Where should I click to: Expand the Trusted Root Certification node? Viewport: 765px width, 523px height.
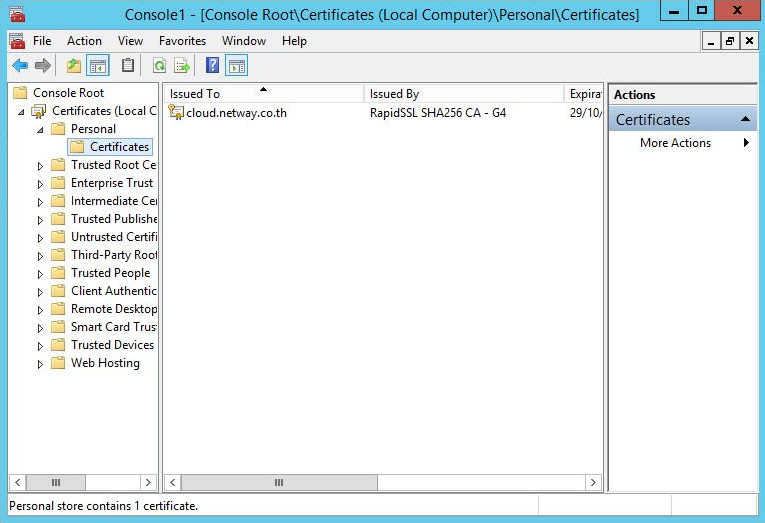click(40, 166)
